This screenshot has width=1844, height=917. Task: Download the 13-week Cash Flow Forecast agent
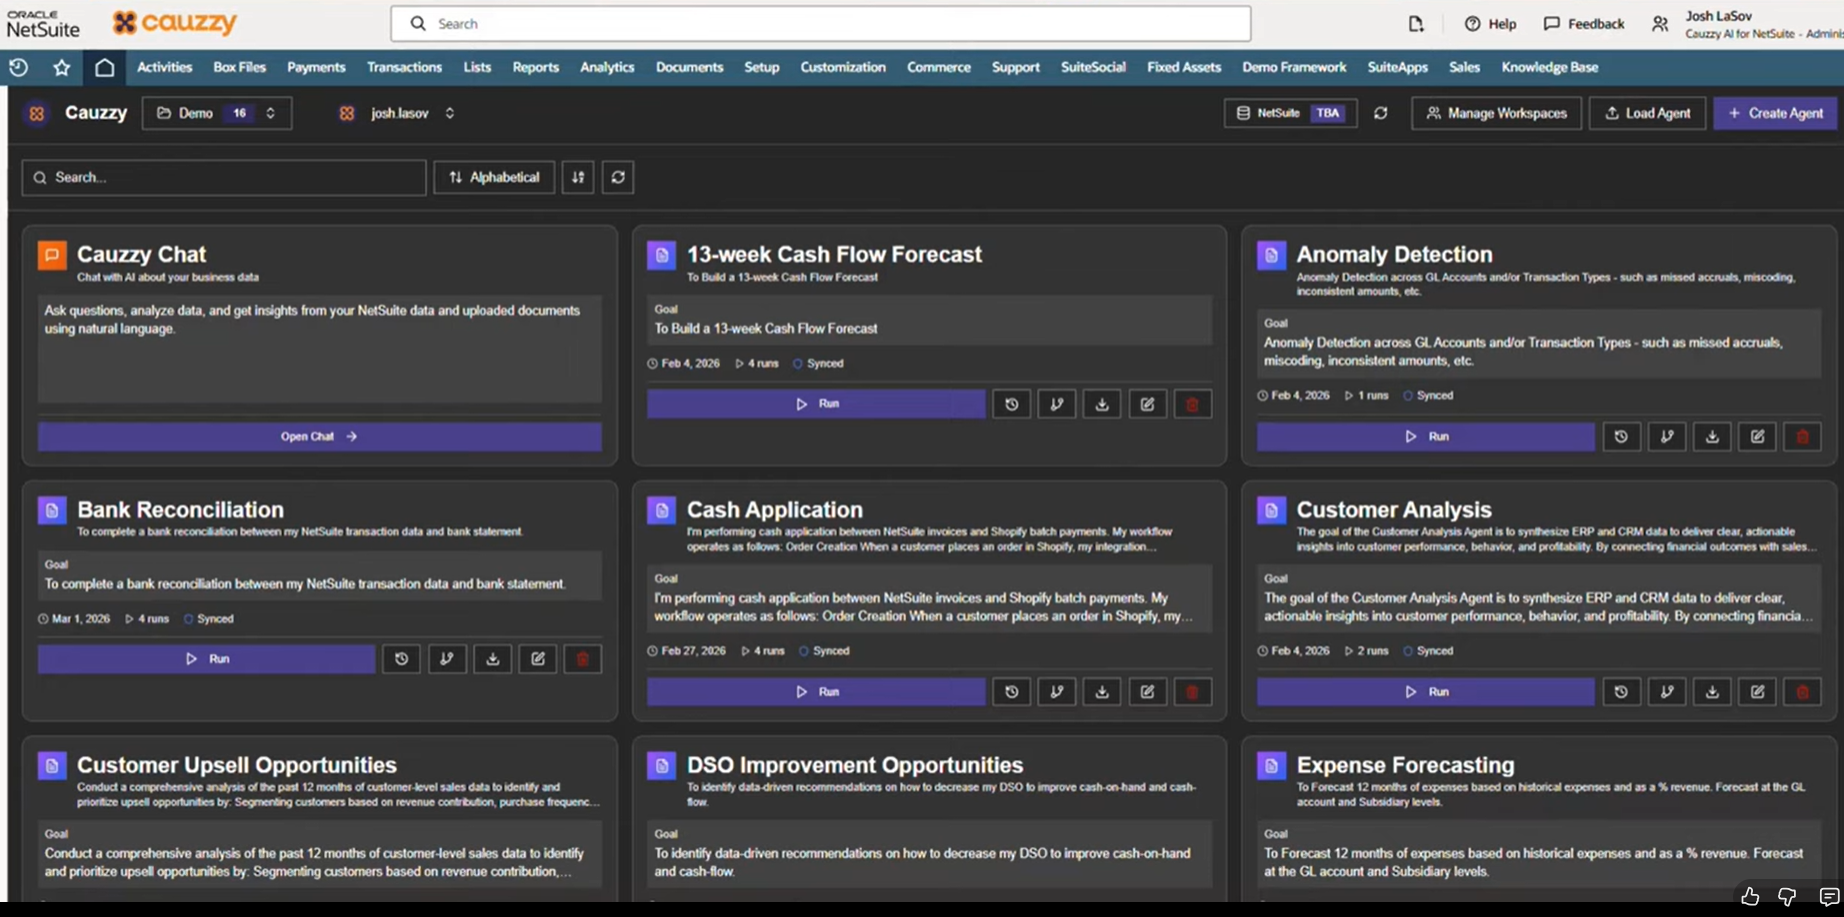click(1102, 404)
